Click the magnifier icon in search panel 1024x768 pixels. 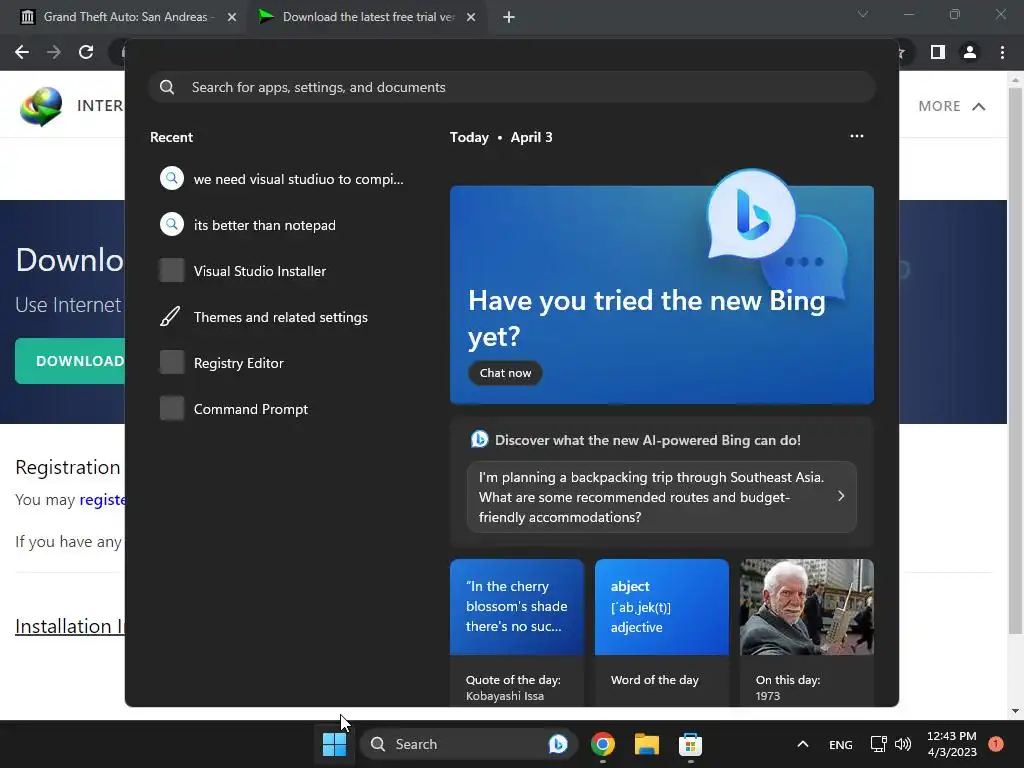(167, 87)
